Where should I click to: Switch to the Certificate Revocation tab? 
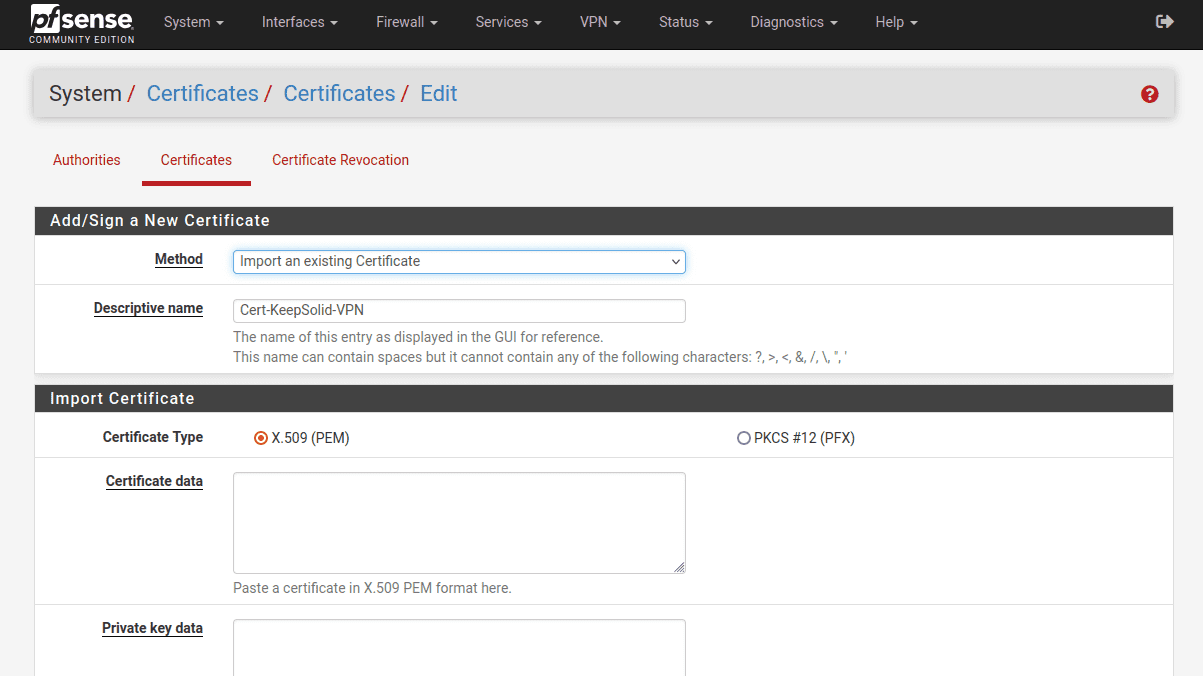340,160
